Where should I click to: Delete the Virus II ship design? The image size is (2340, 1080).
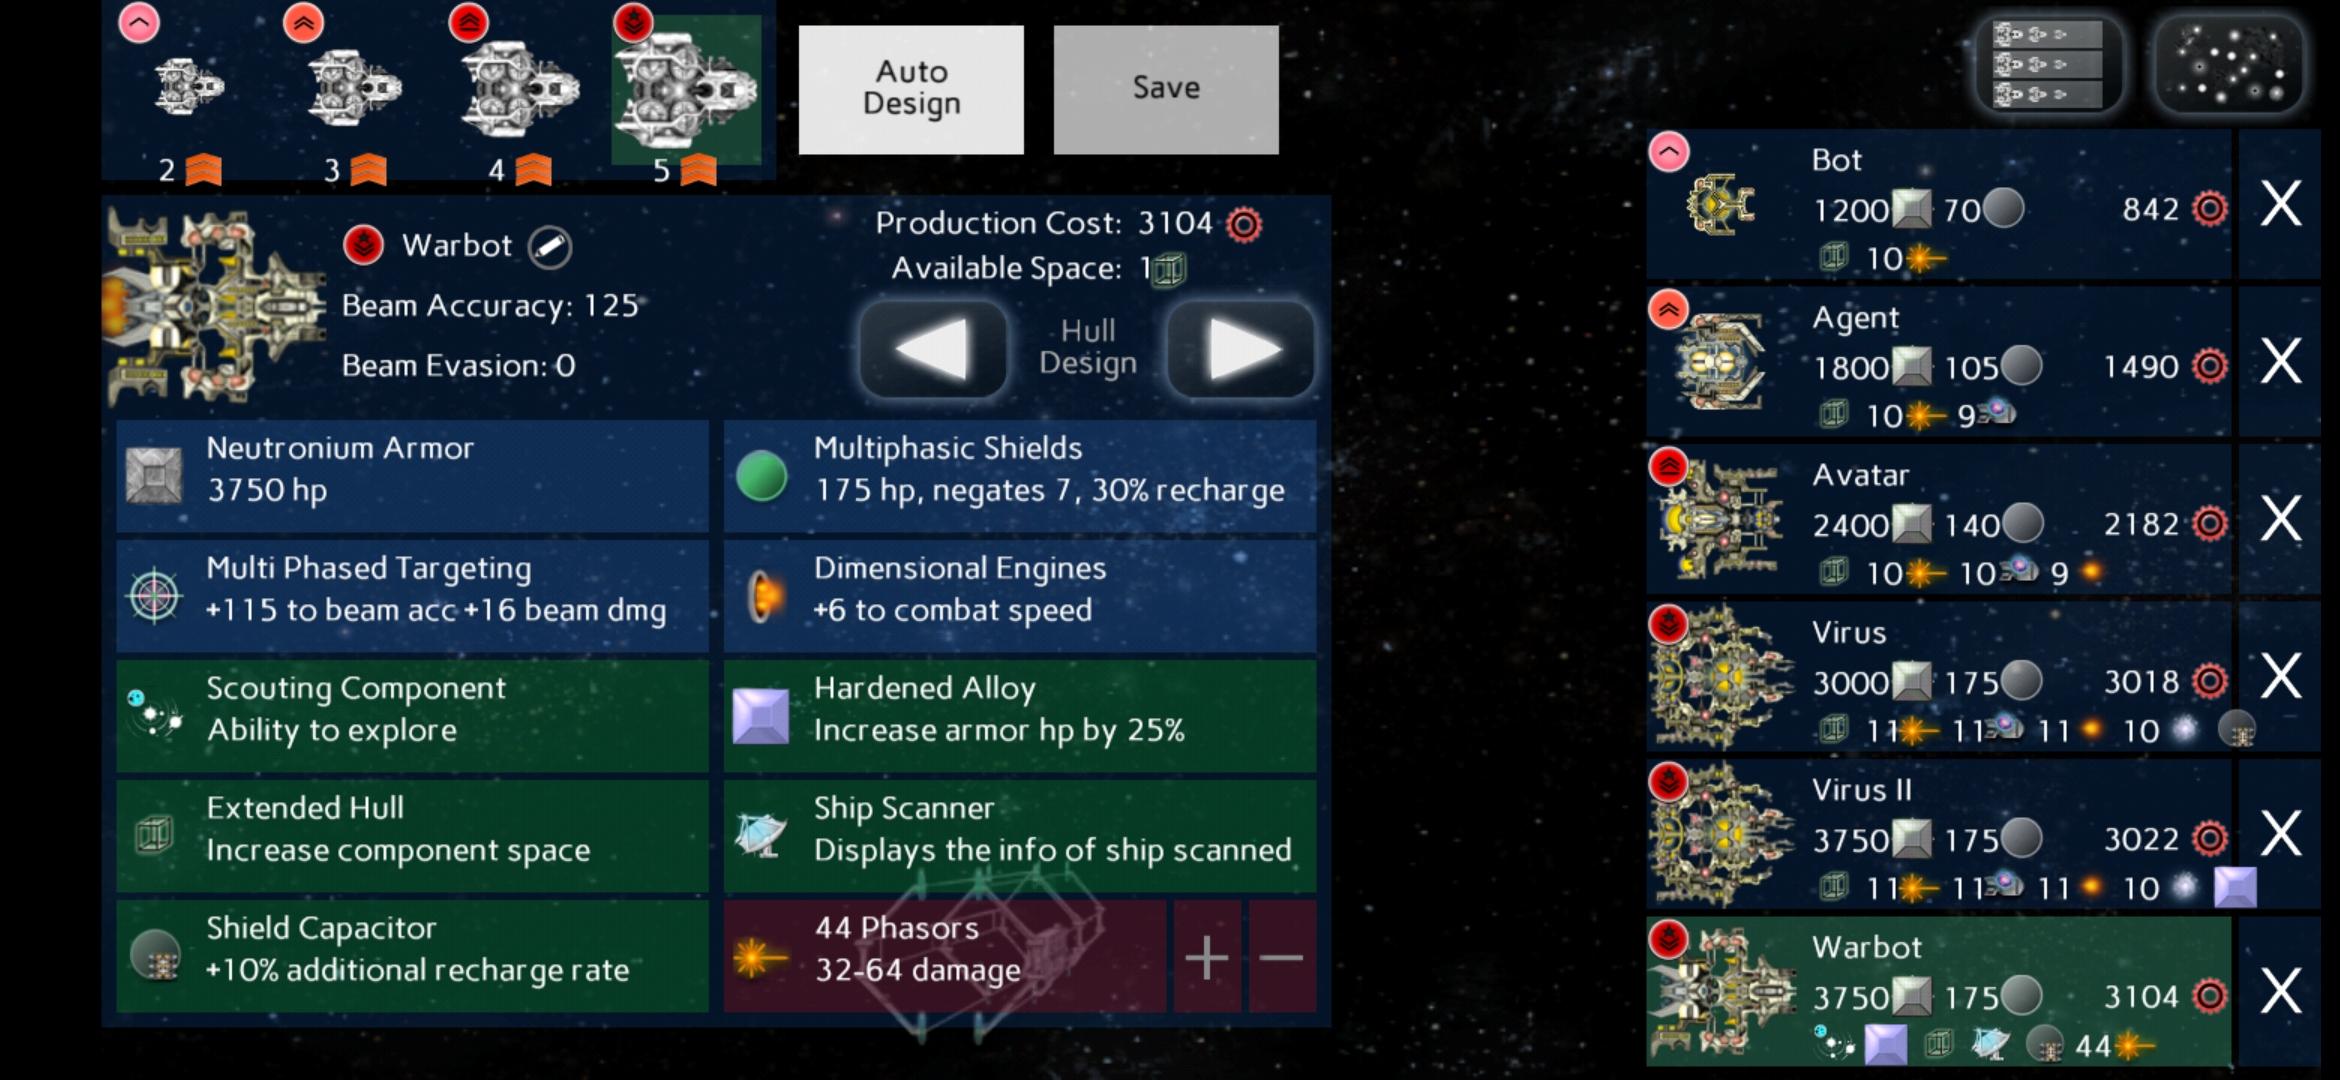click(x=2280, y=834)
